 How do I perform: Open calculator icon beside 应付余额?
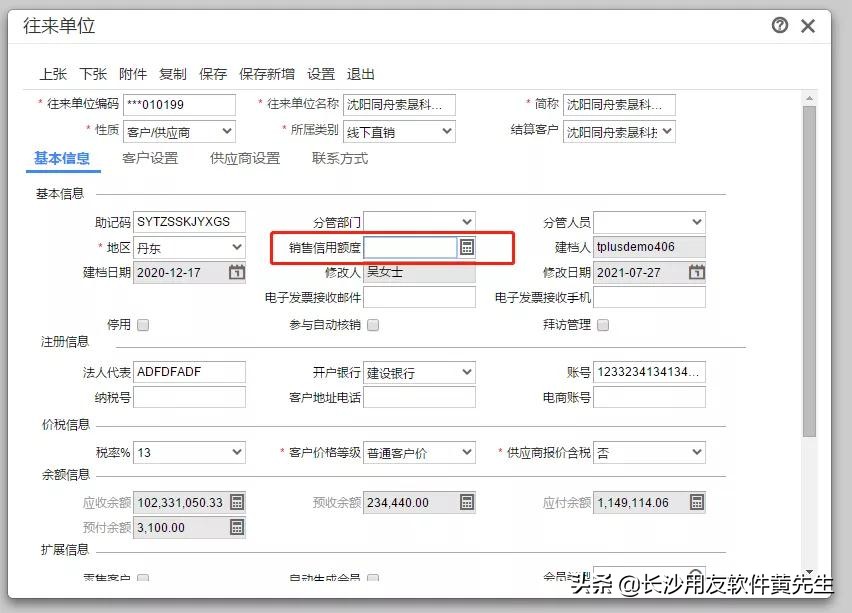[x=697, y=502]
